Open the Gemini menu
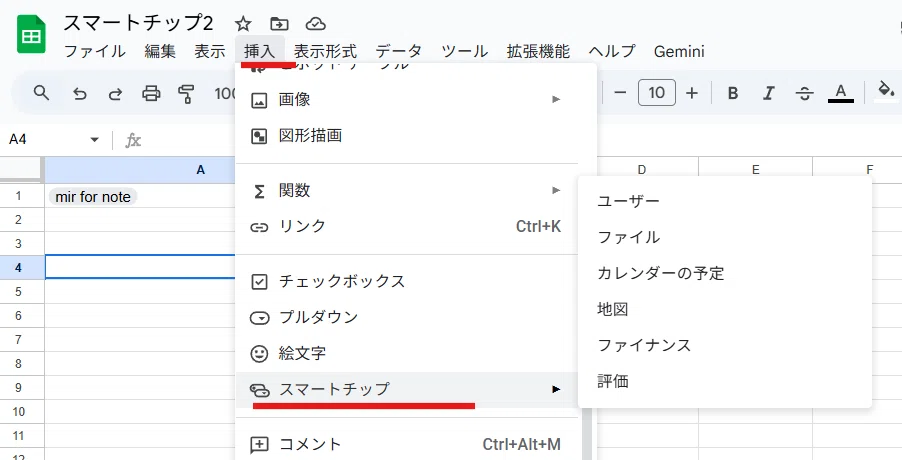The image size is (902, 460). click(x=679, y=51)
